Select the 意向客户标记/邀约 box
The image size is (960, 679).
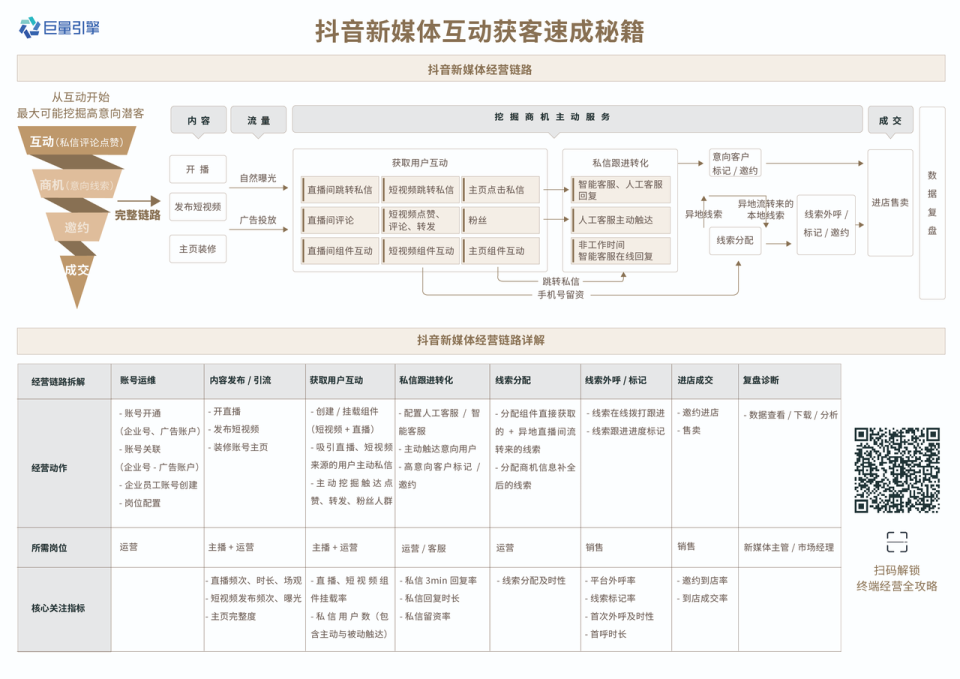735,163
